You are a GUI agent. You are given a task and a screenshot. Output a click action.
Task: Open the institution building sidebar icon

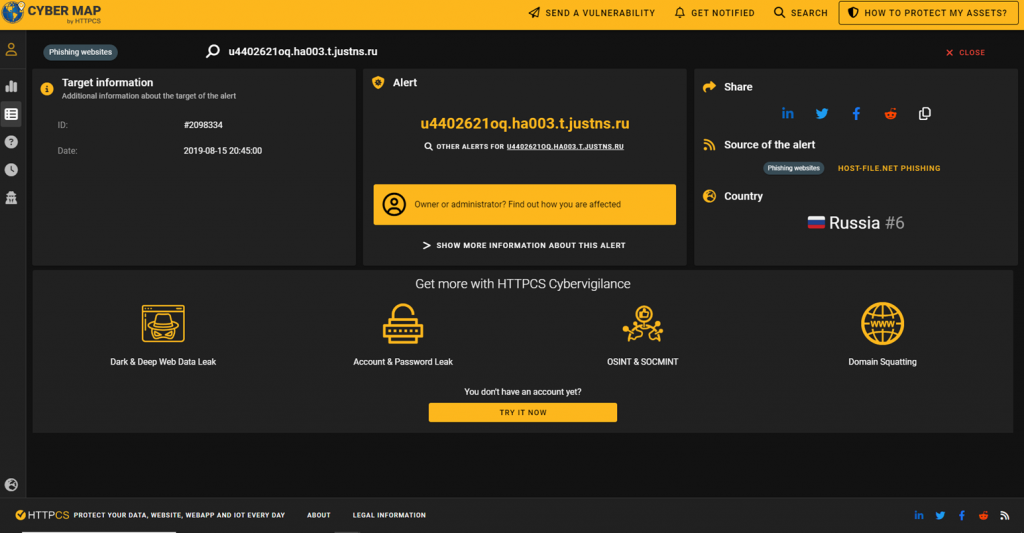click(11, 198)
